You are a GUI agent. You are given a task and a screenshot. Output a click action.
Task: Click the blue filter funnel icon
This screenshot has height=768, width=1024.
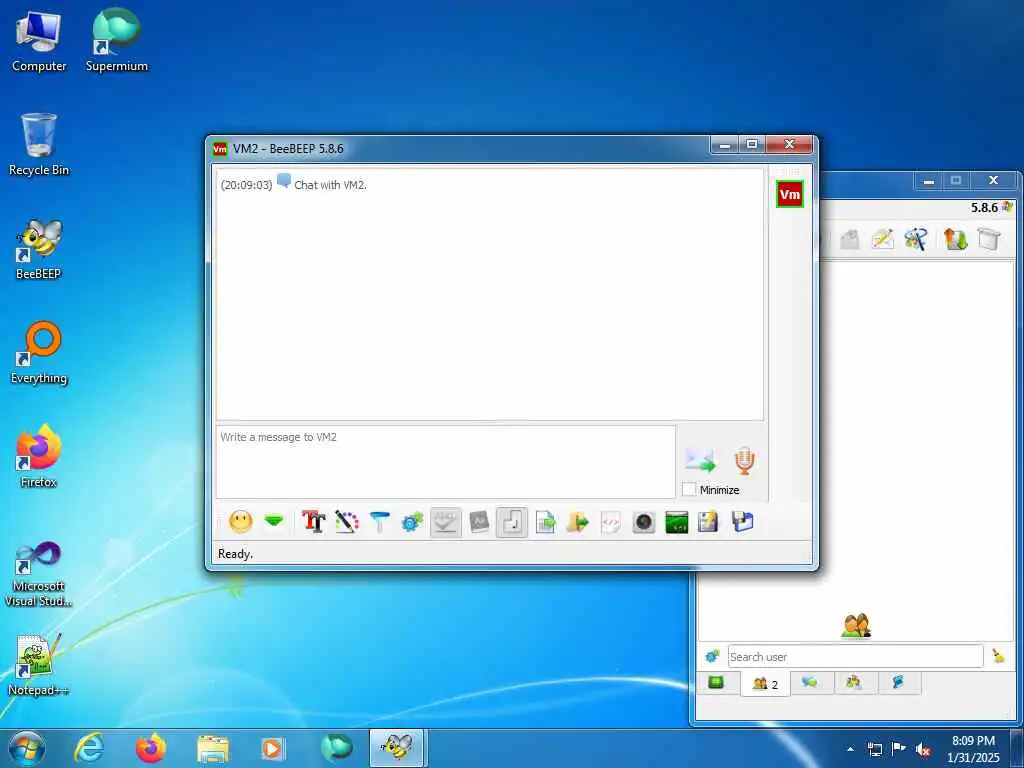379,522
